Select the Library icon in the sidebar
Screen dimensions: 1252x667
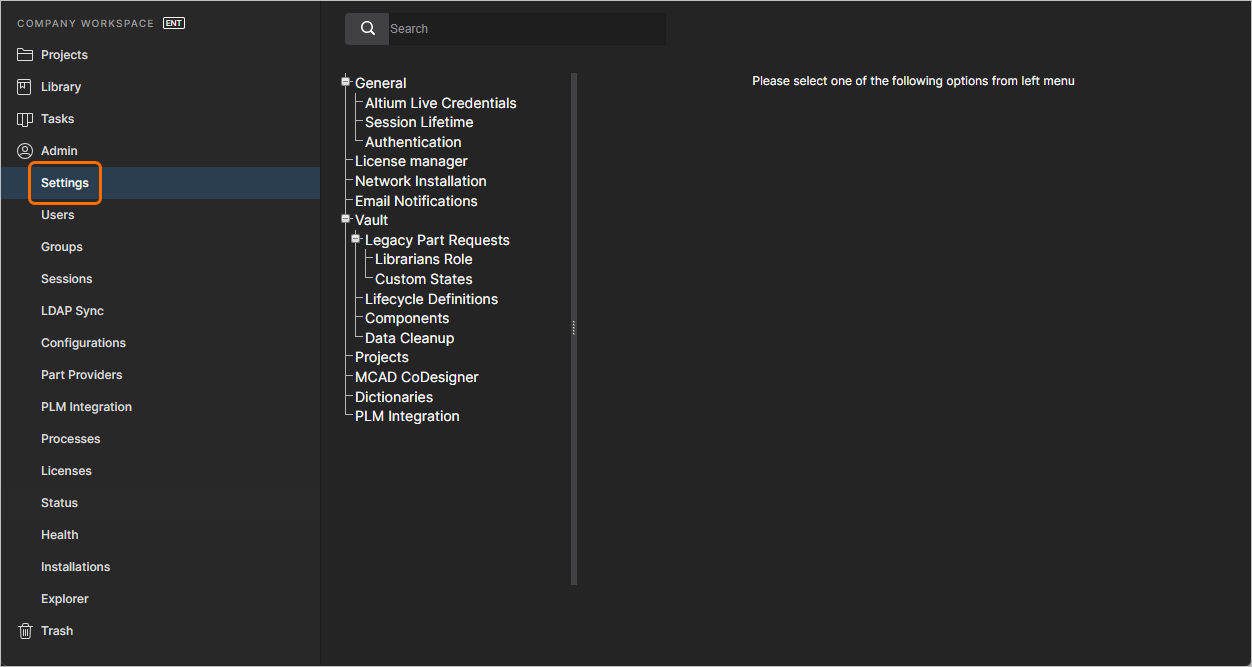[x=25, y=86]
